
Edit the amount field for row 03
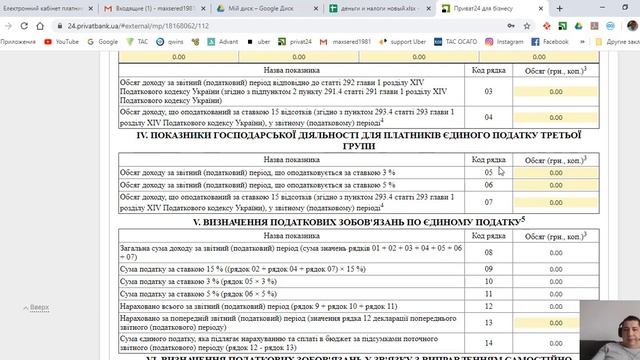point(556,92)
